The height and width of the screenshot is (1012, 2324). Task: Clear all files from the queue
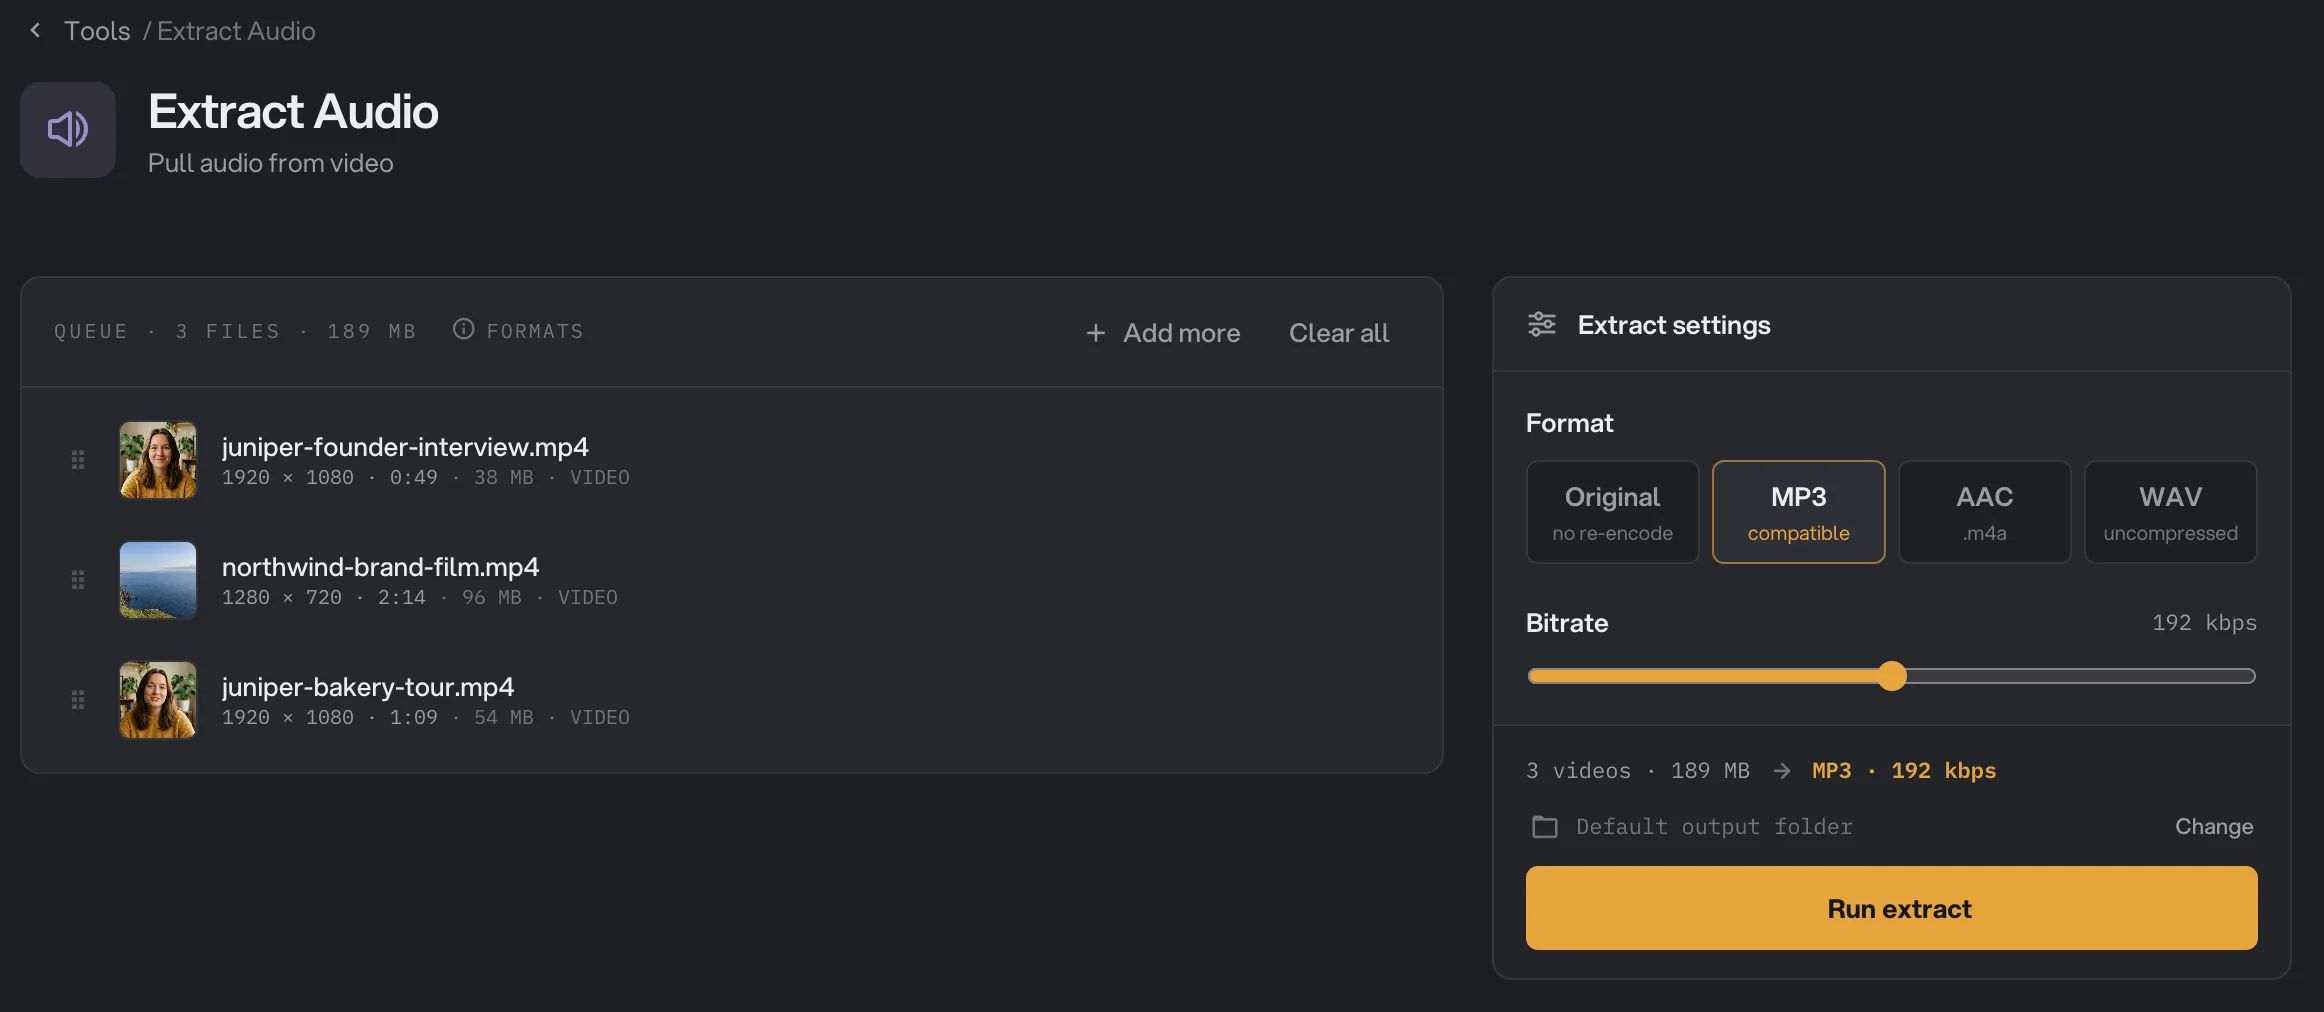[1339, 333]
